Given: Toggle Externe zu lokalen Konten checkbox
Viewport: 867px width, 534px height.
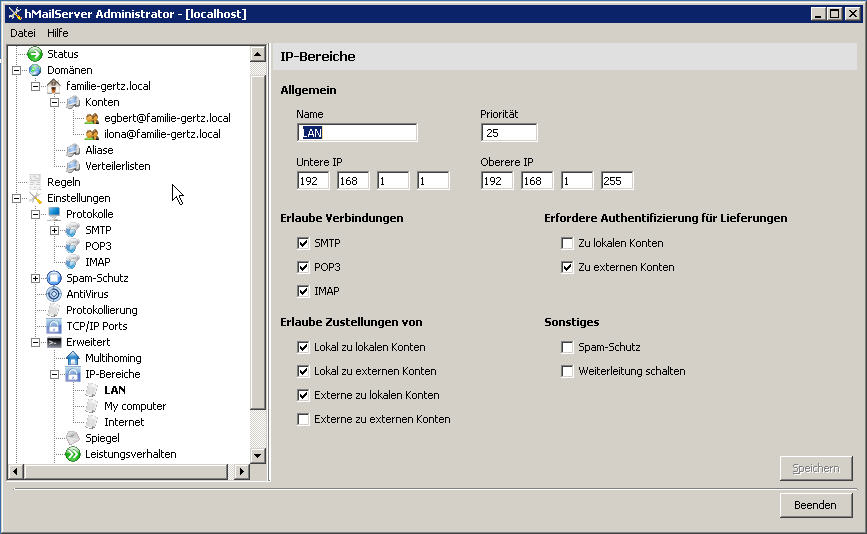Looking at the screenshot, I should pos(303,395).
